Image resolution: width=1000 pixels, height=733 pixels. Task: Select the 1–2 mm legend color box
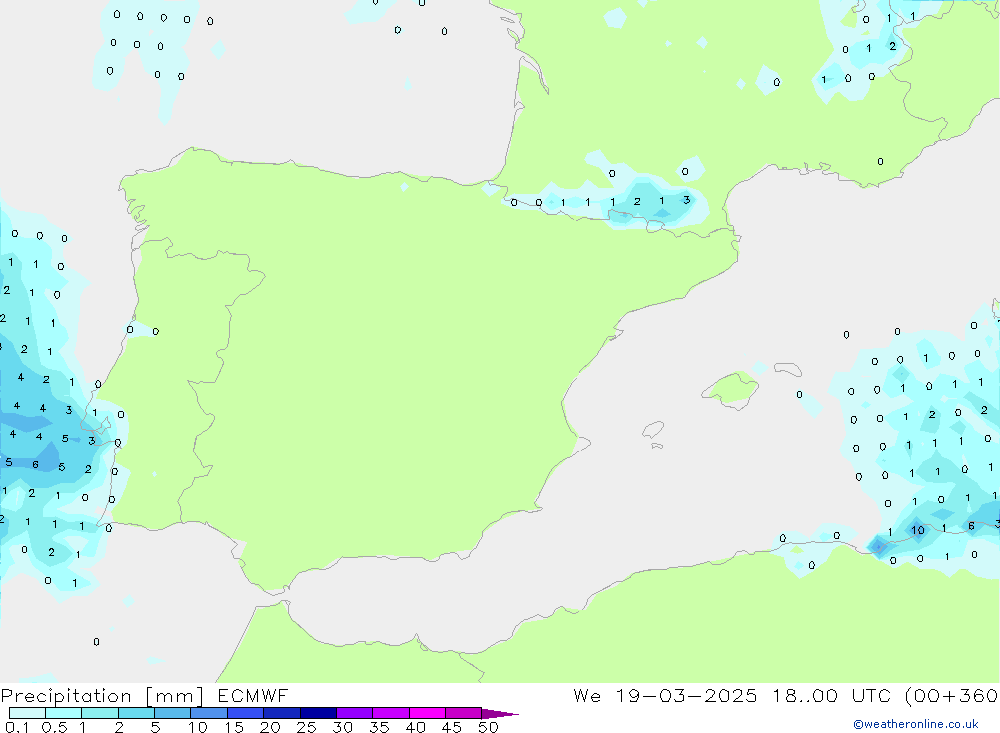coord(99,713)
